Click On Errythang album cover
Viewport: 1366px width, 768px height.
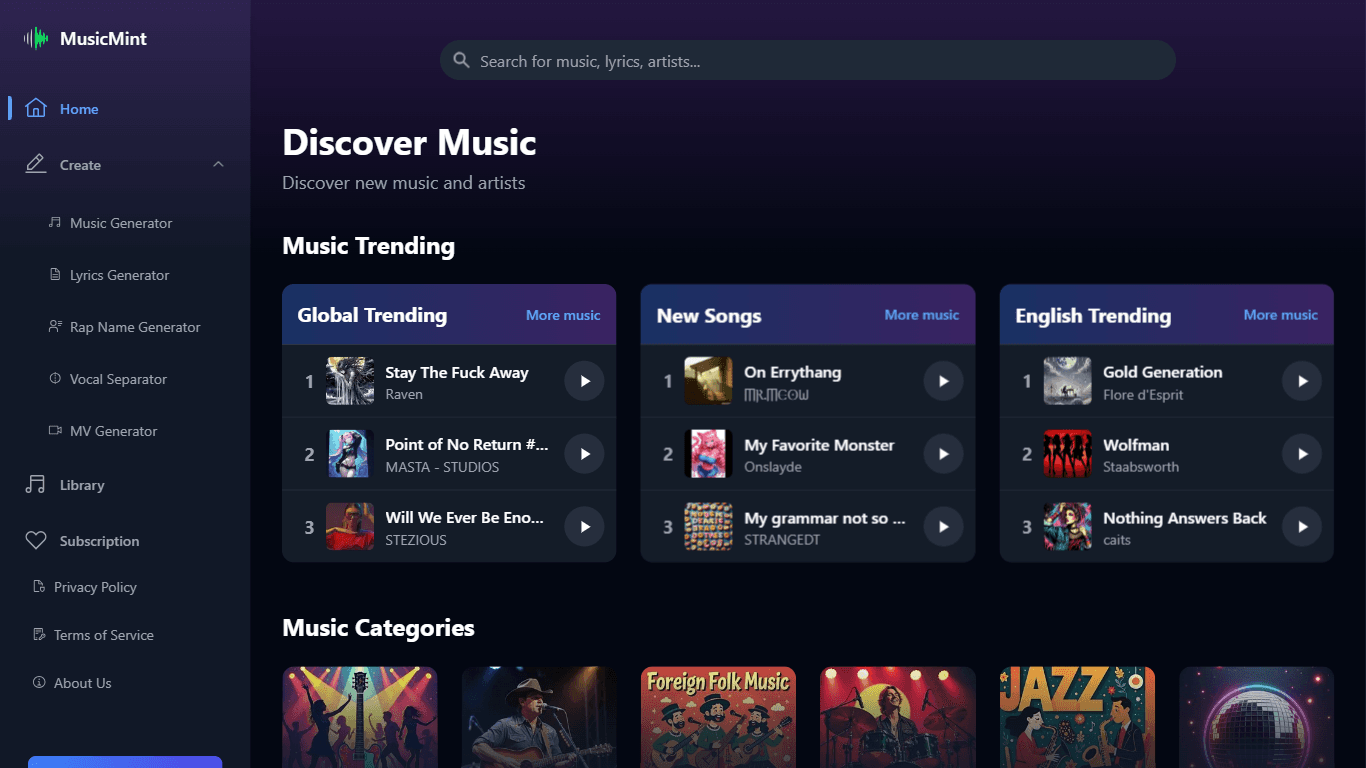[708, 381]
